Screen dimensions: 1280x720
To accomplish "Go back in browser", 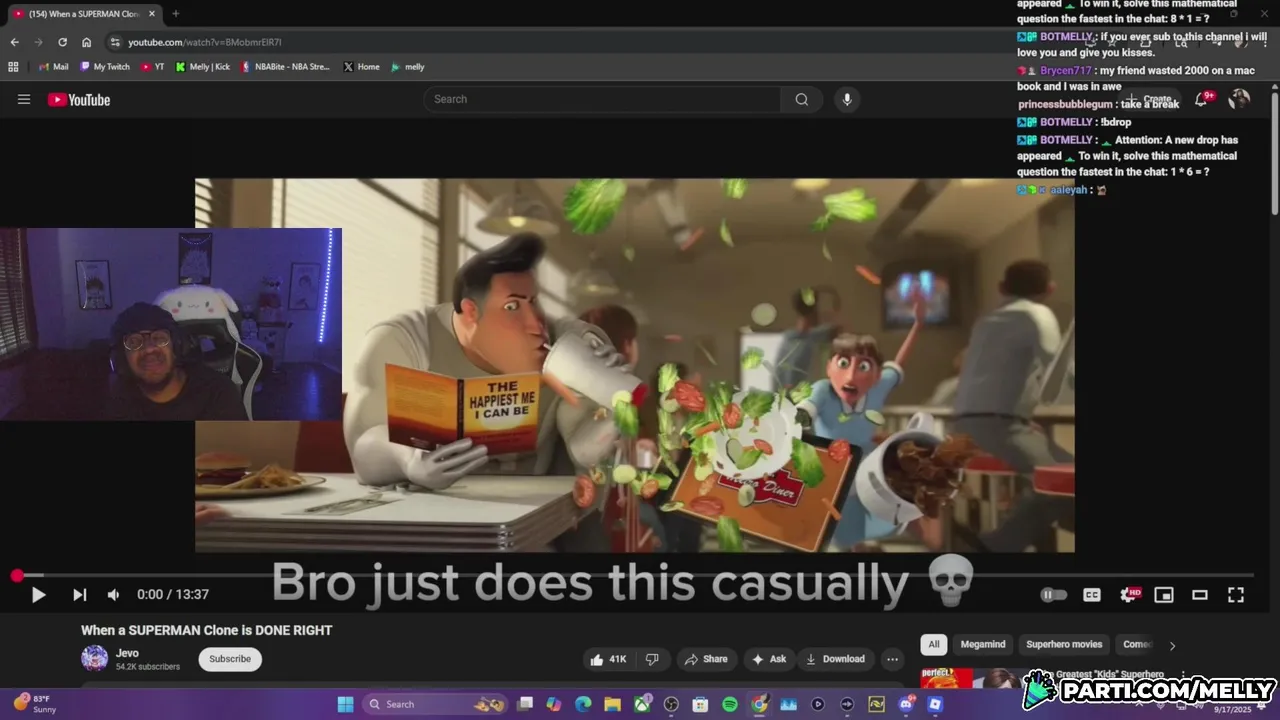I will [x=14, y=42].
